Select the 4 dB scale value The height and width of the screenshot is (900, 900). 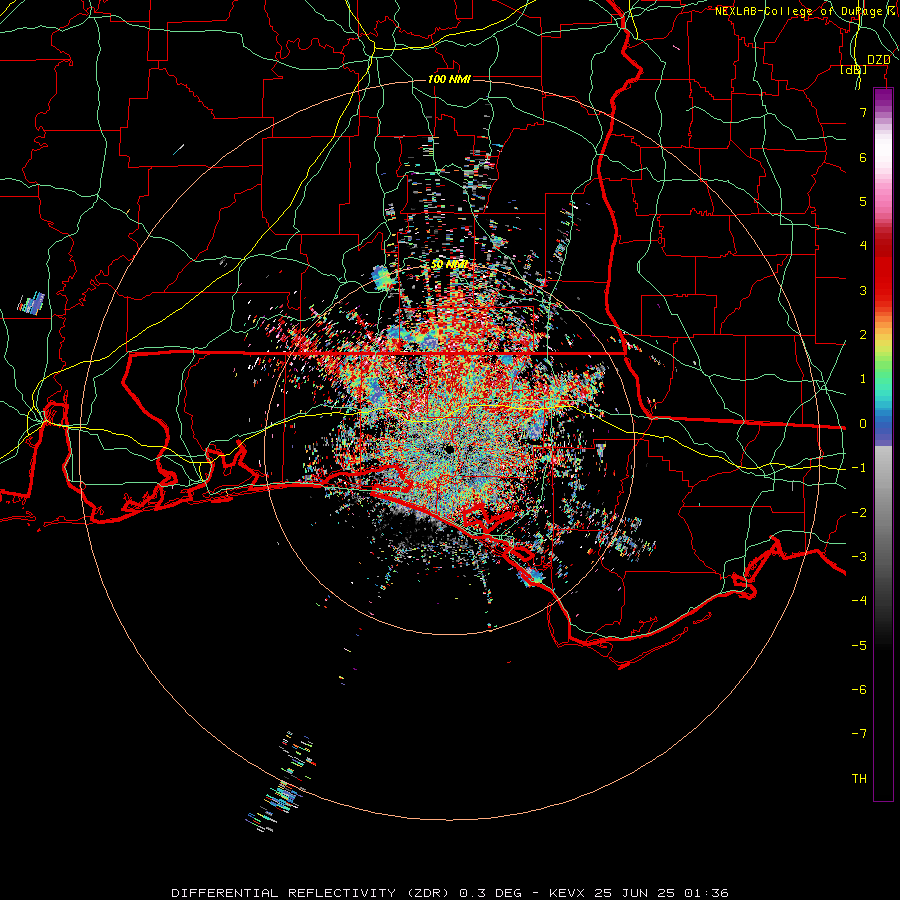pos(863,246)
